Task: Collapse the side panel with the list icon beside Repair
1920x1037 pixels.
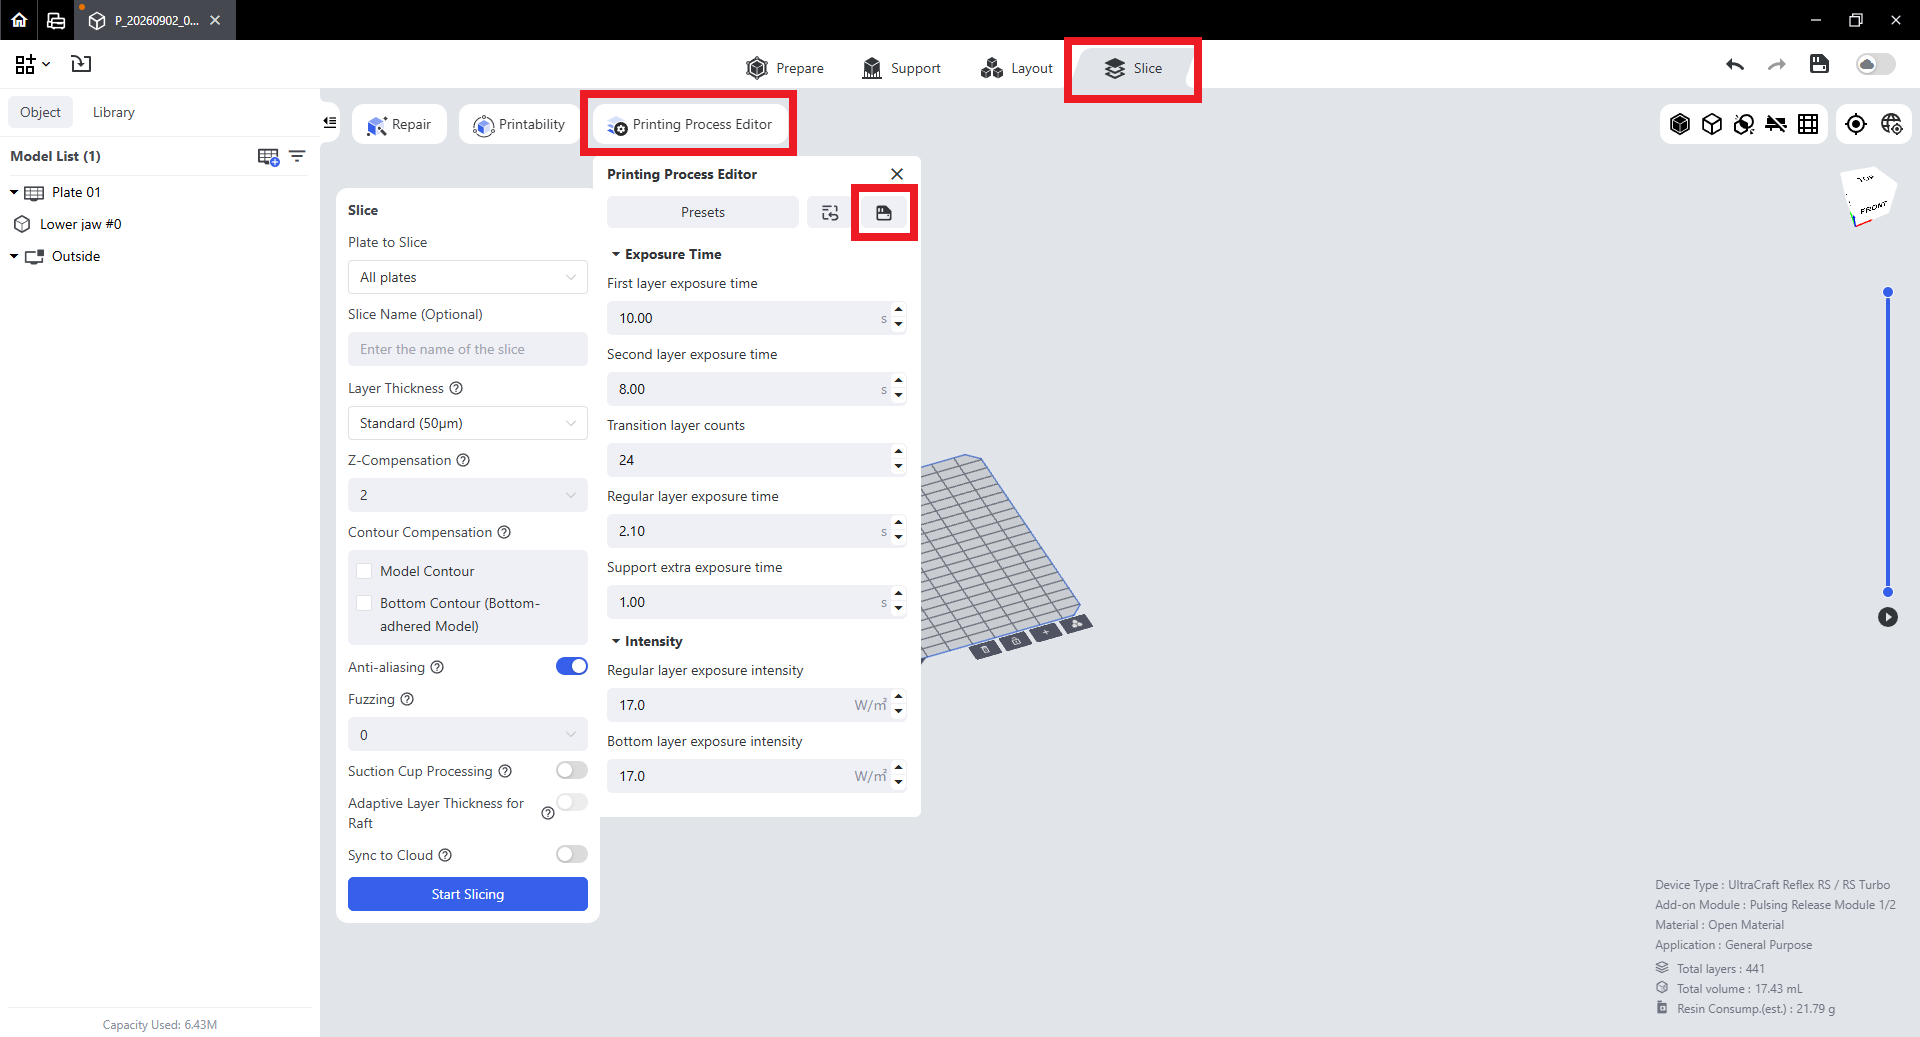Action: pyautogui.click(x=330, y=123)
